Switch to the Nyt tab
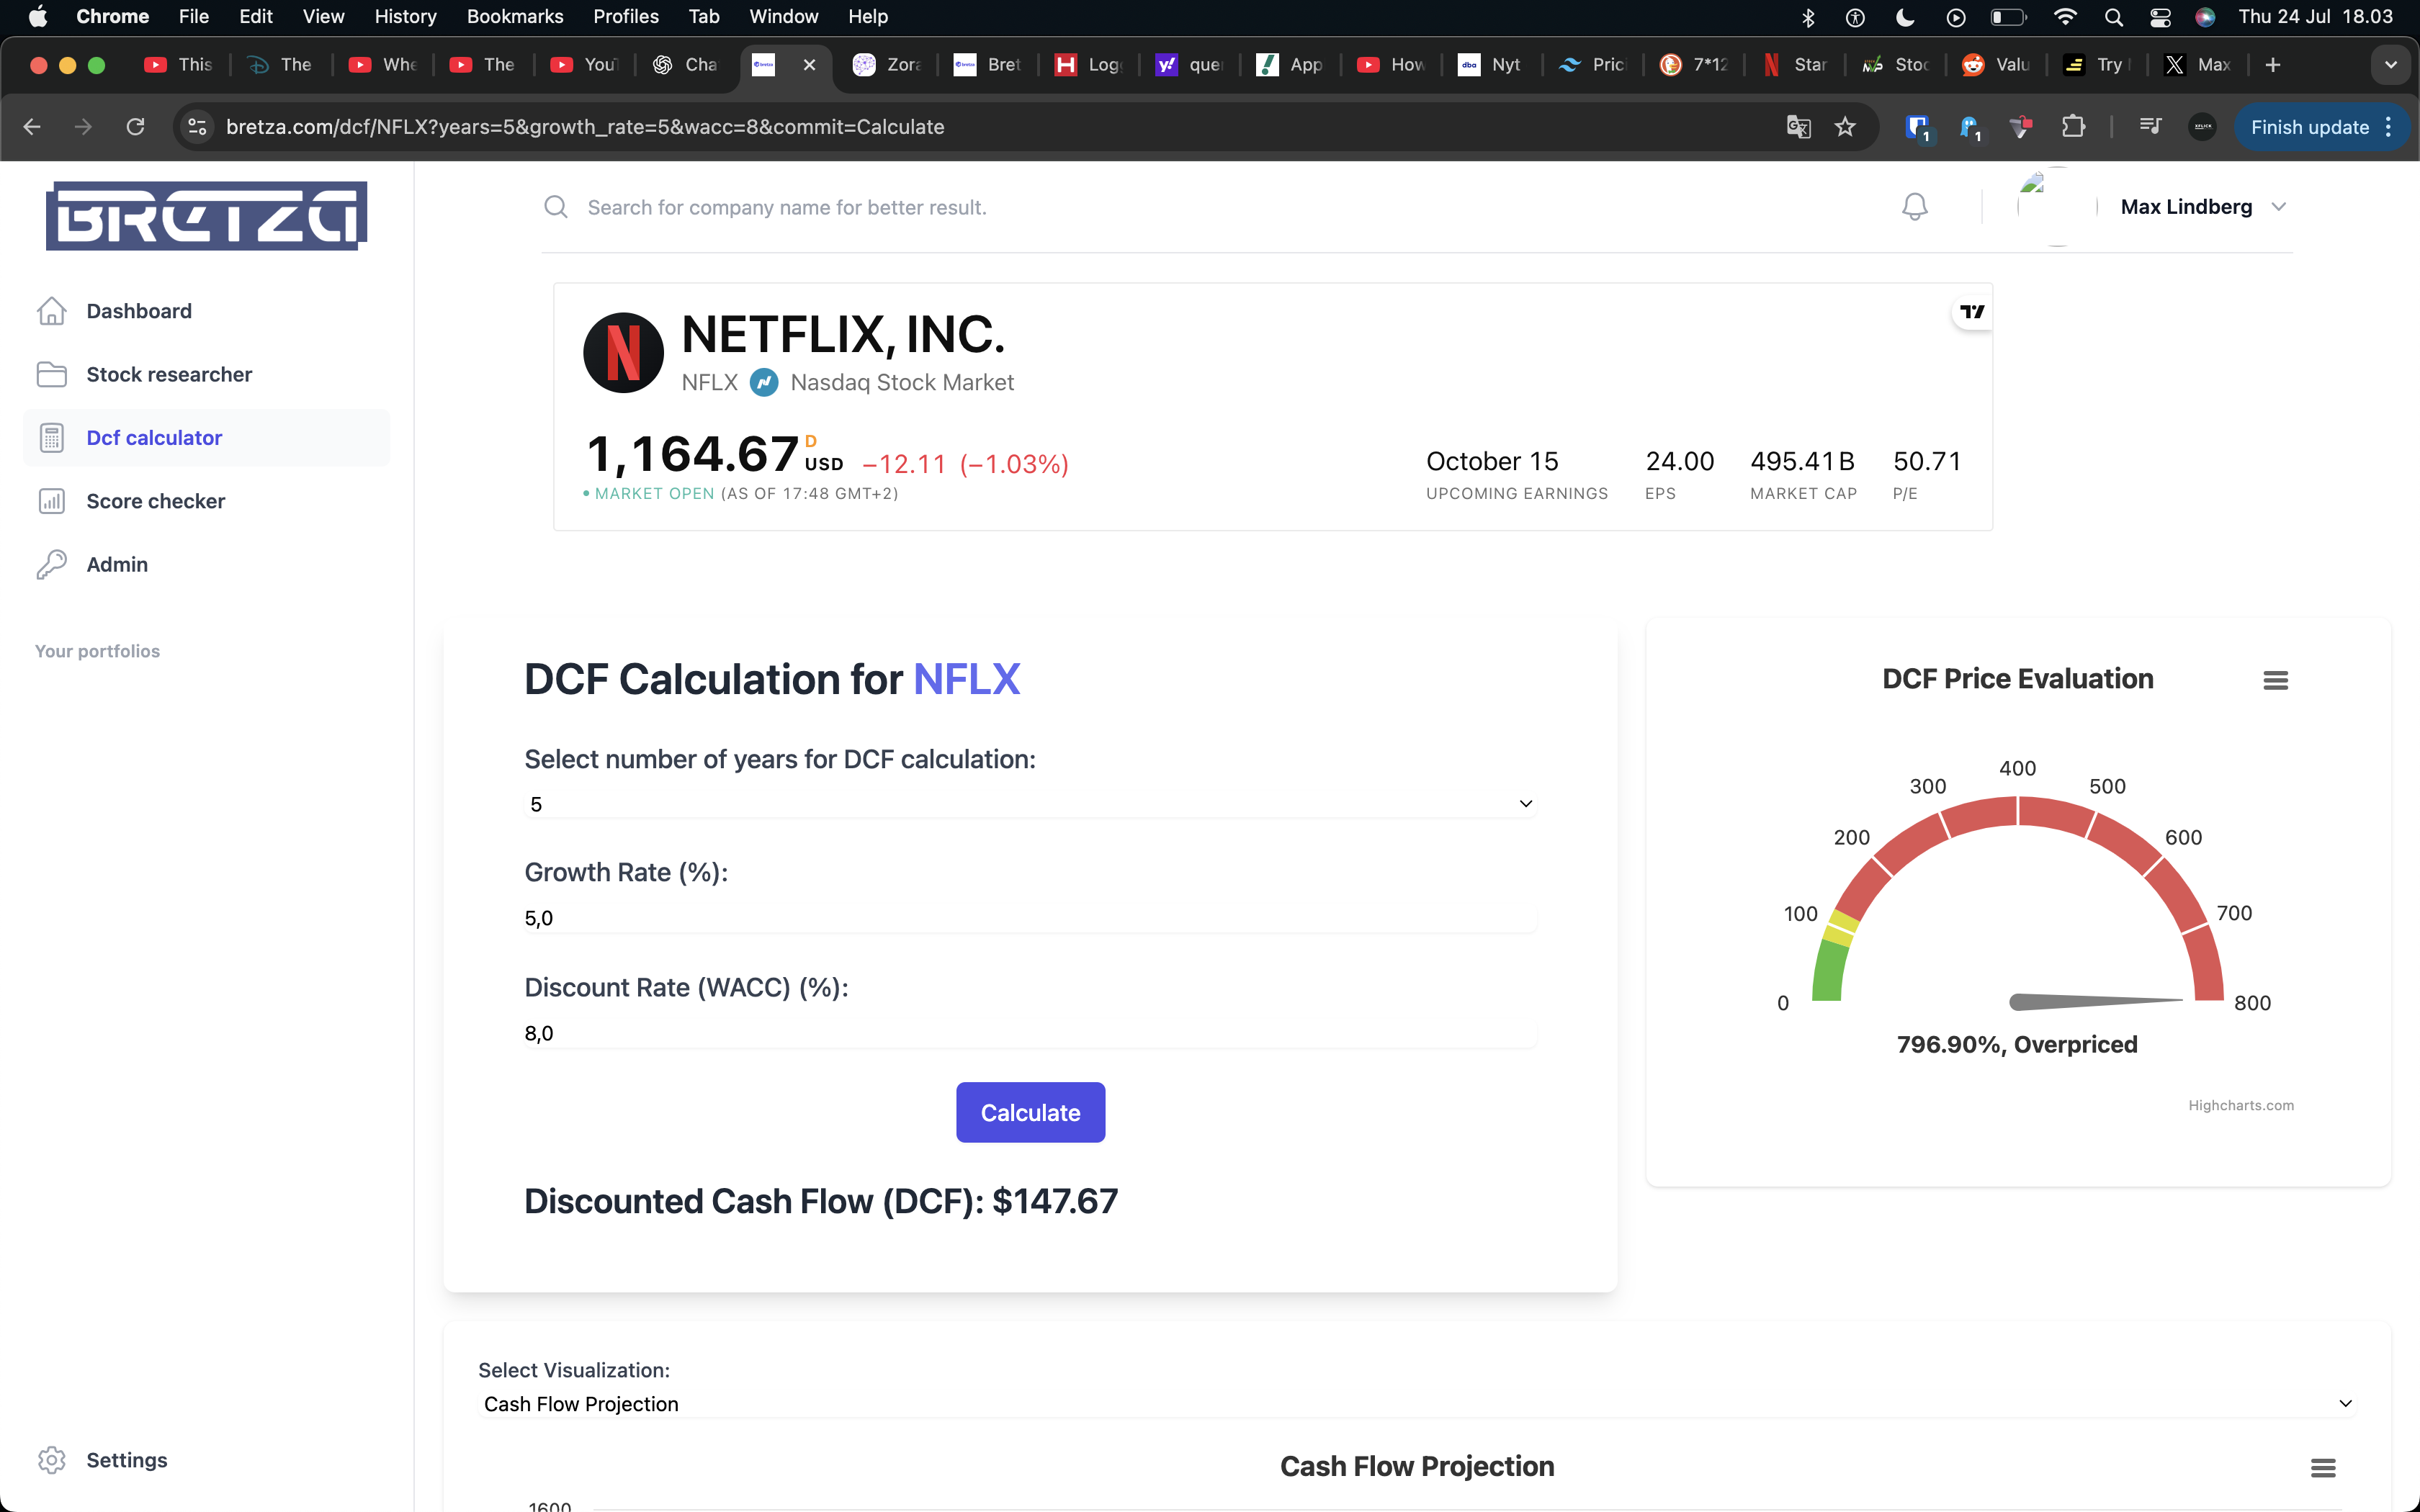Screen dimensions: 2420x1512 (1490, 65)
